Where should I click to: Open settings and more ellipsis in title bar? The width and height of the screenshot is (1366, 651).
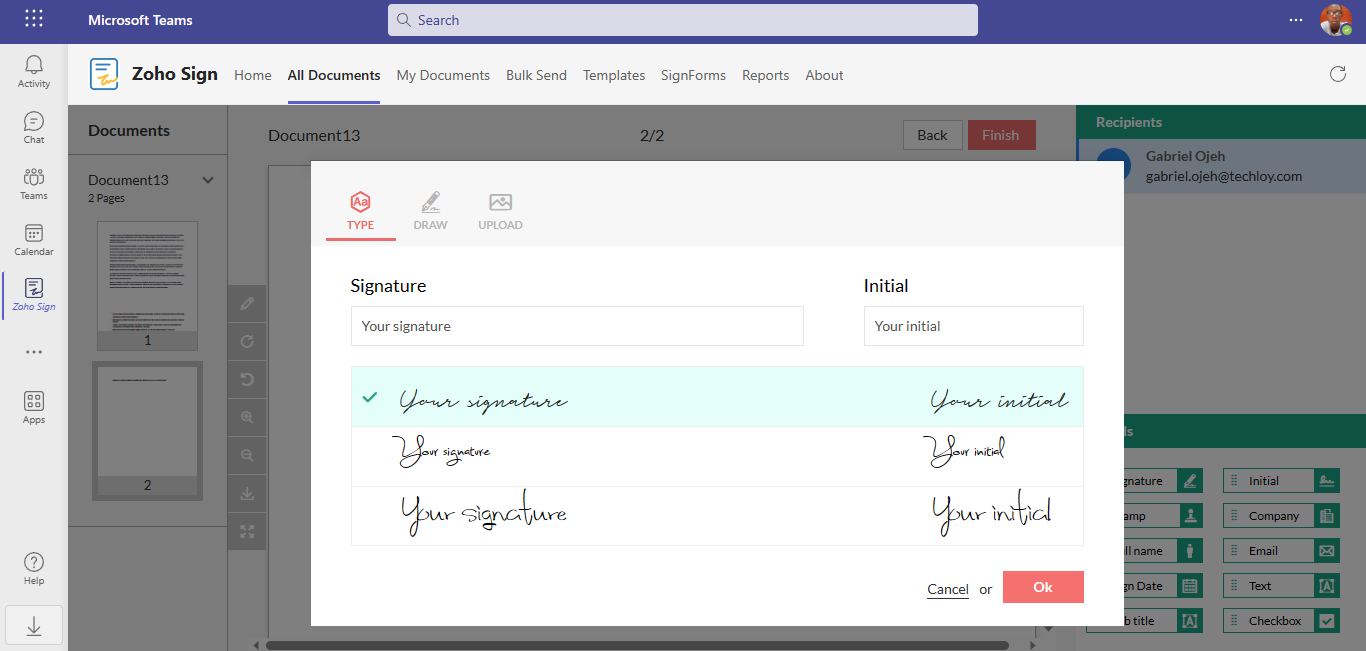click(1296, 19)
